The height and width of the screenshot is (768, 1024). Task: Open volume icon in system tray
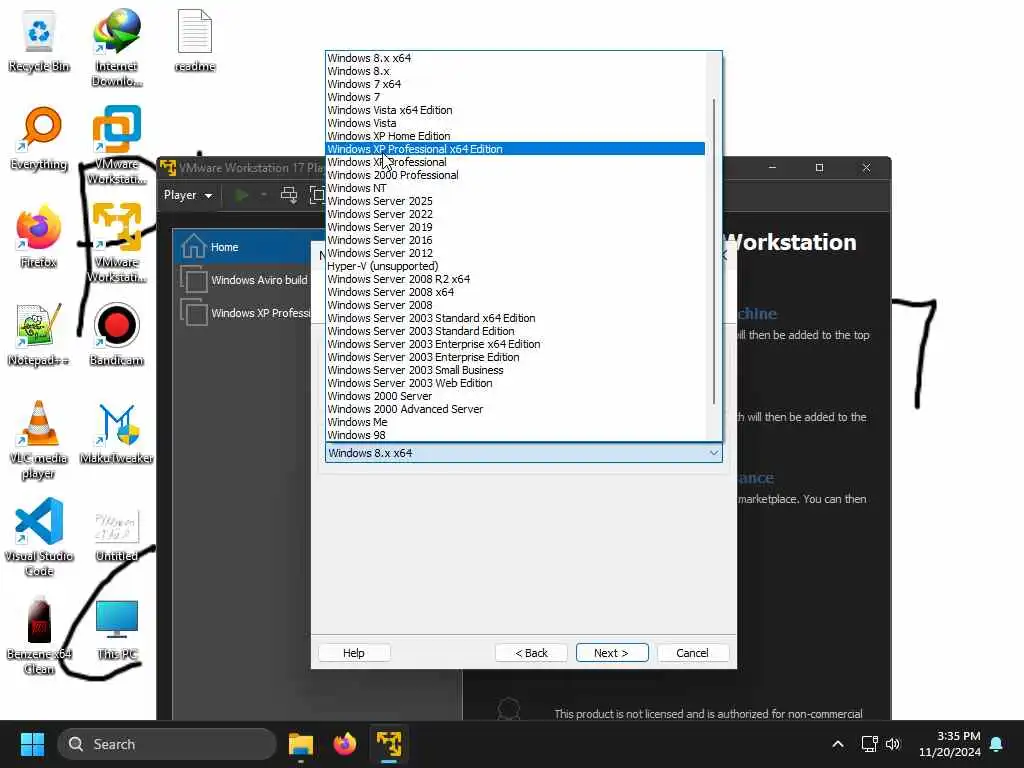893,744
